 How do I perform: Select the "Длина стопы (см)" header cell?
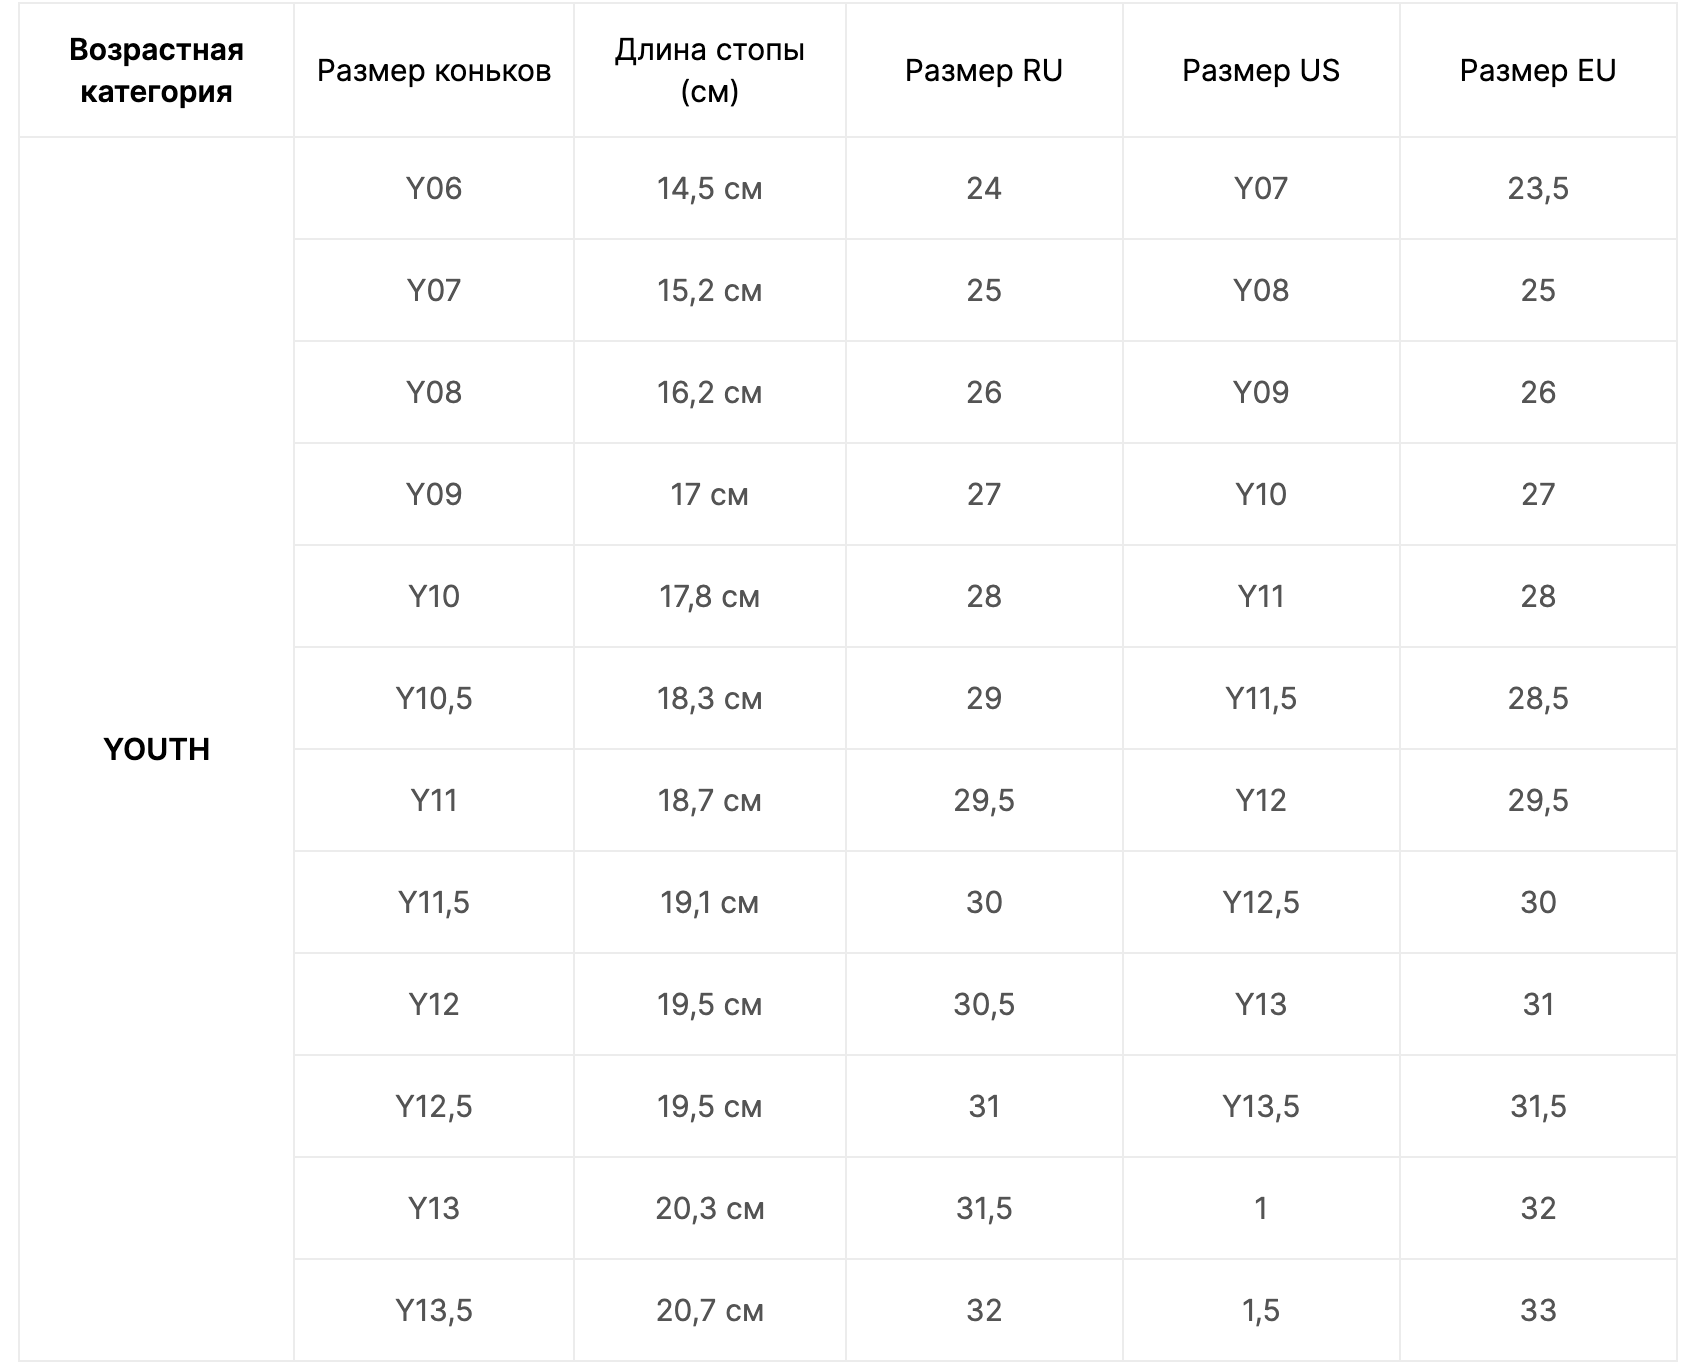click(709, 71)
